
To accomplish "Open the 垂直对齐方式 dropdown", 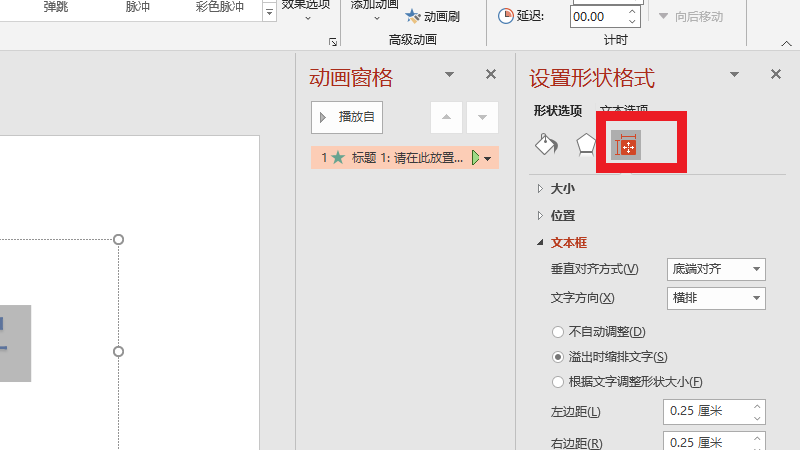I will pyautogui.click(x=715, y=269).
